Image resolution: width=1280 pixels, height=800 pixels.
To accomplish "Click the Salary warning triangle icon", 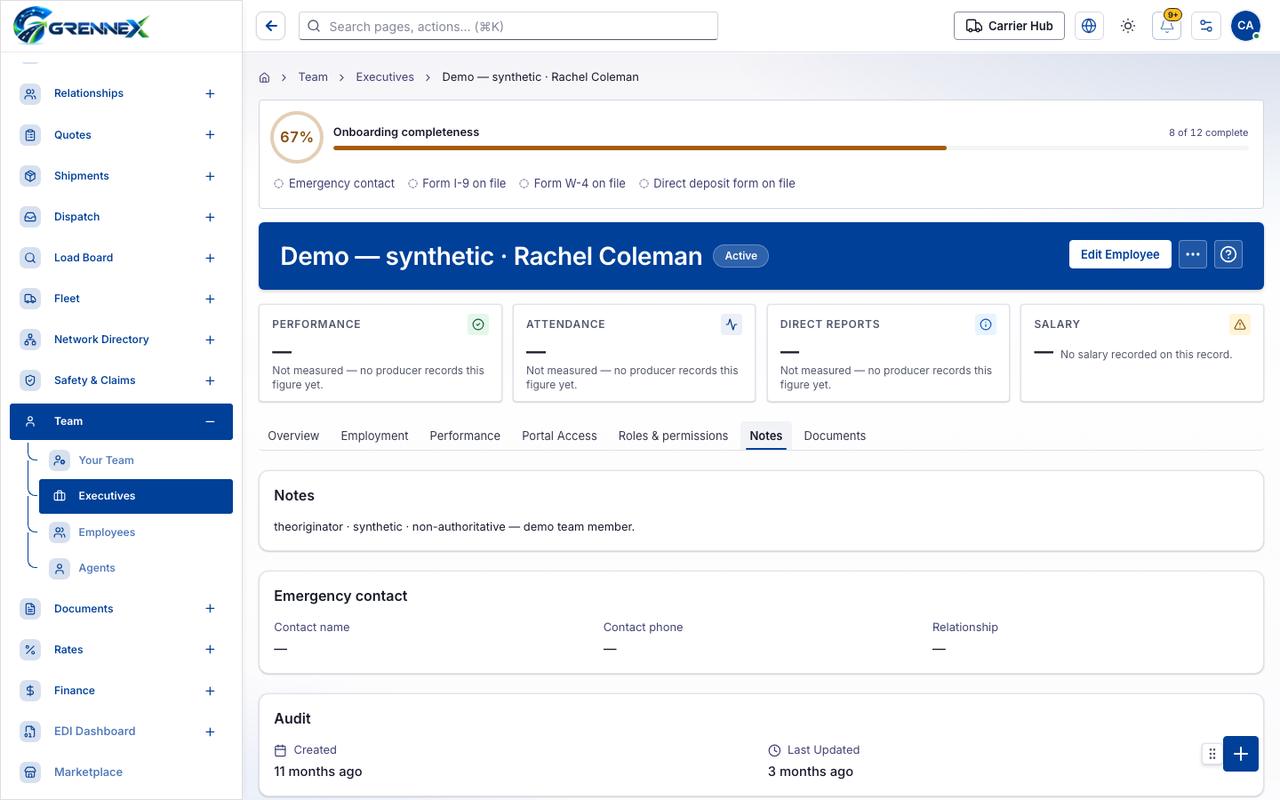I will (x=1240, y=324).
